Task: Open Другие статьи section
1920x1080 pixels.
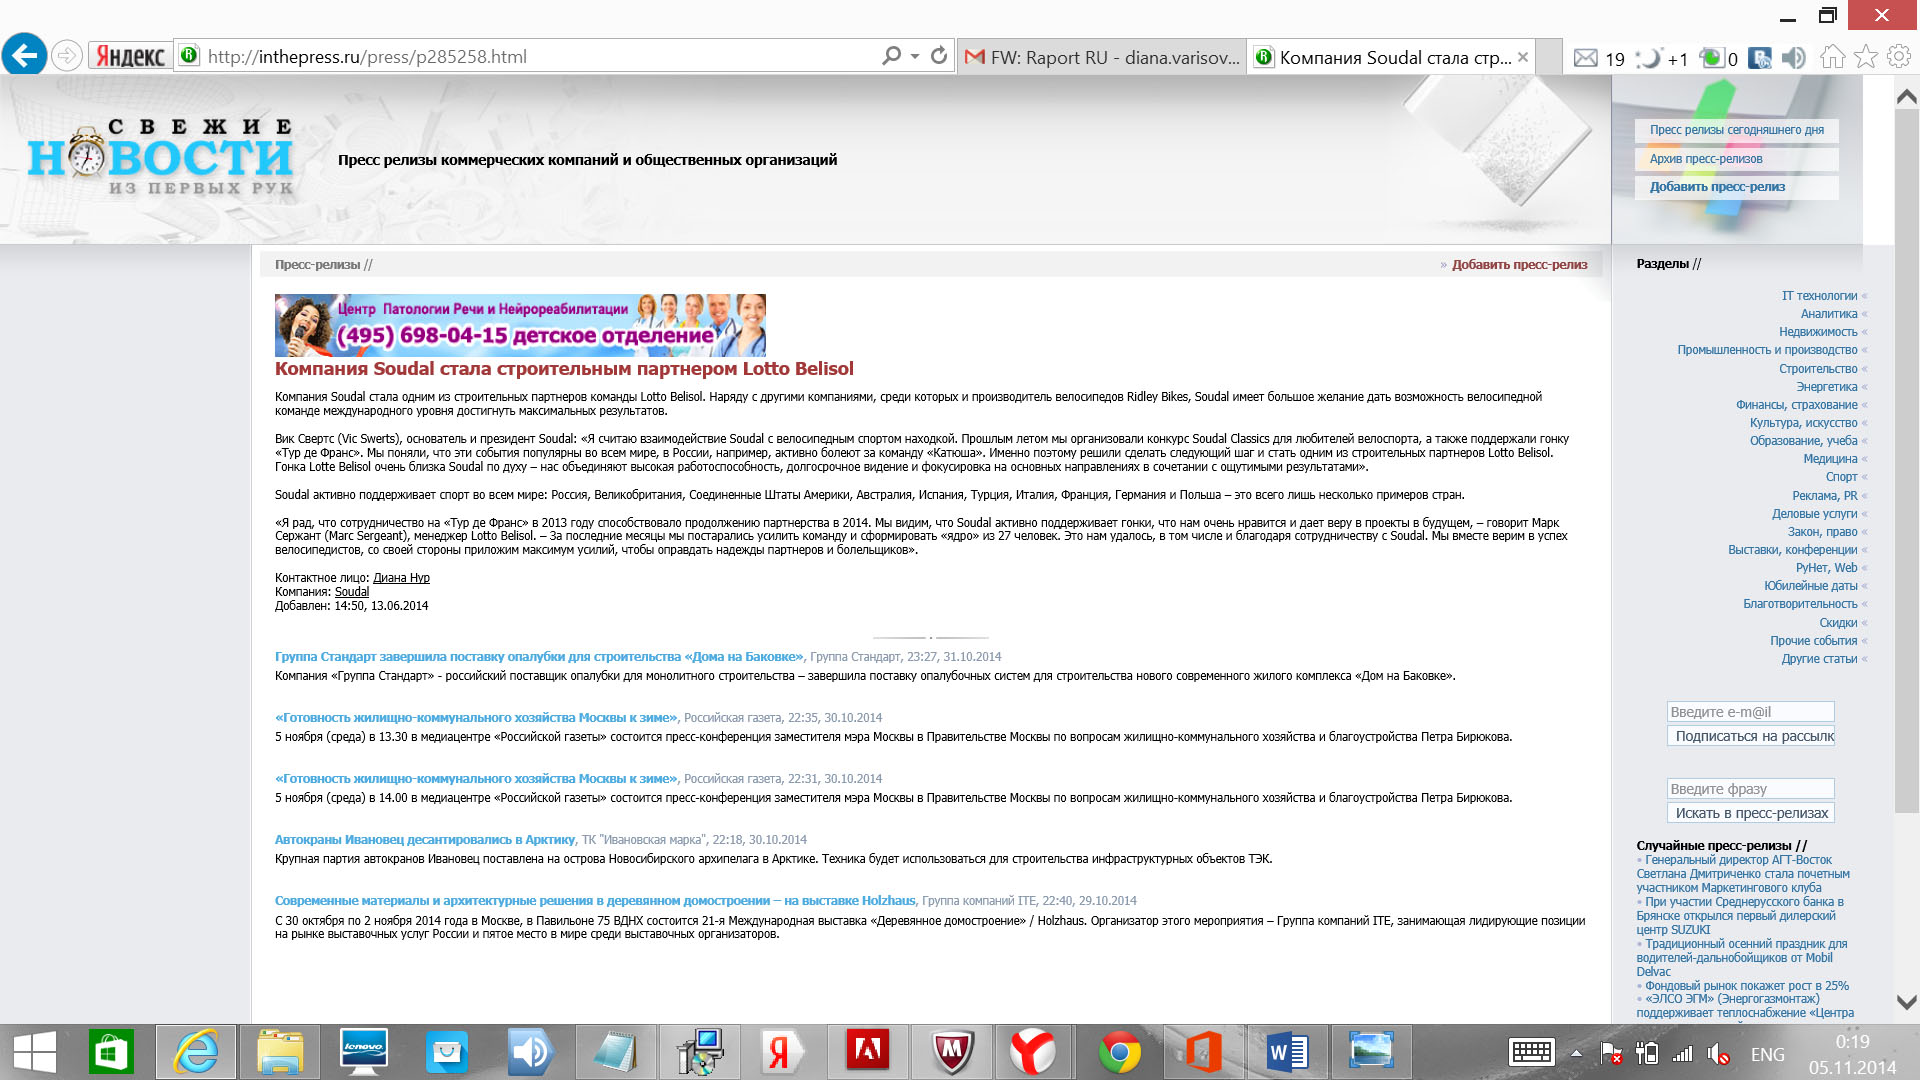Action: point(1819,659)
